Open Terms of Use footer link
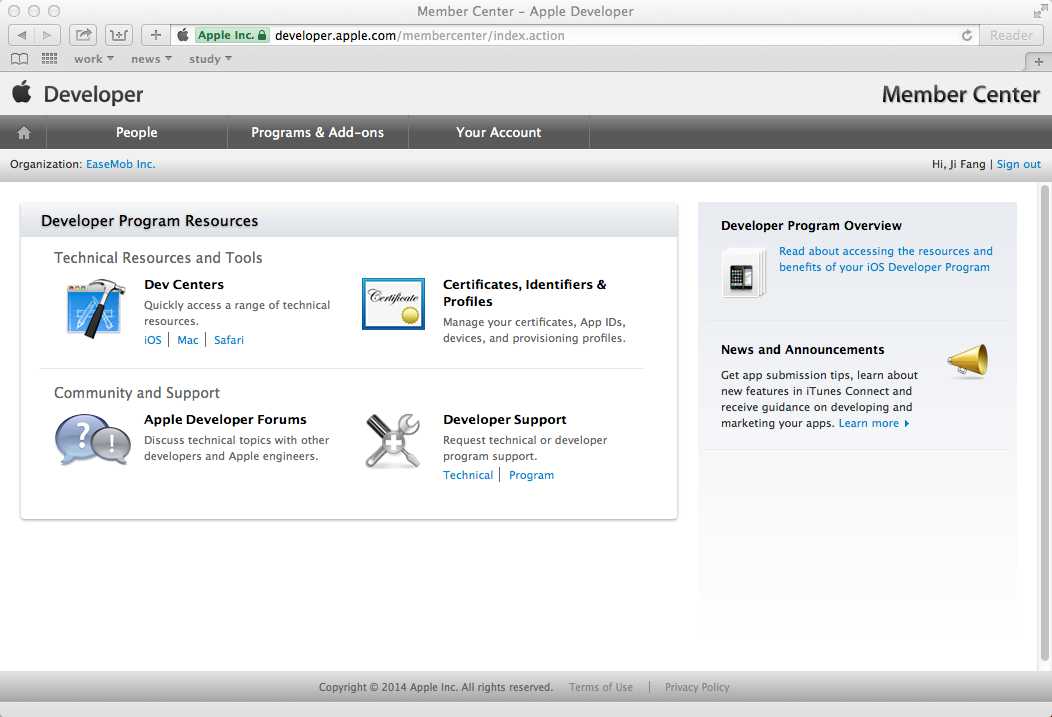Screen dimensions: 1052x717 pos(600,687)
